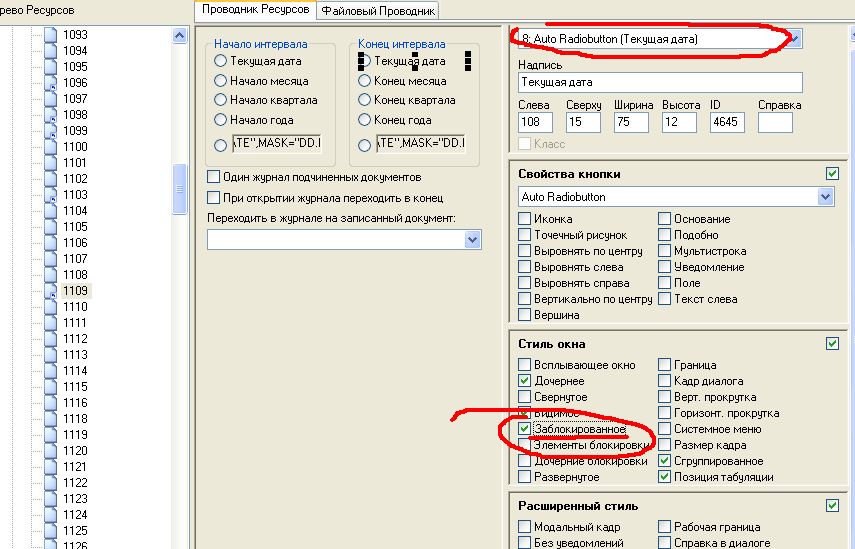855x549 pixels.
Task: Select resource 1099 in the tree
Action: [75, 131]
